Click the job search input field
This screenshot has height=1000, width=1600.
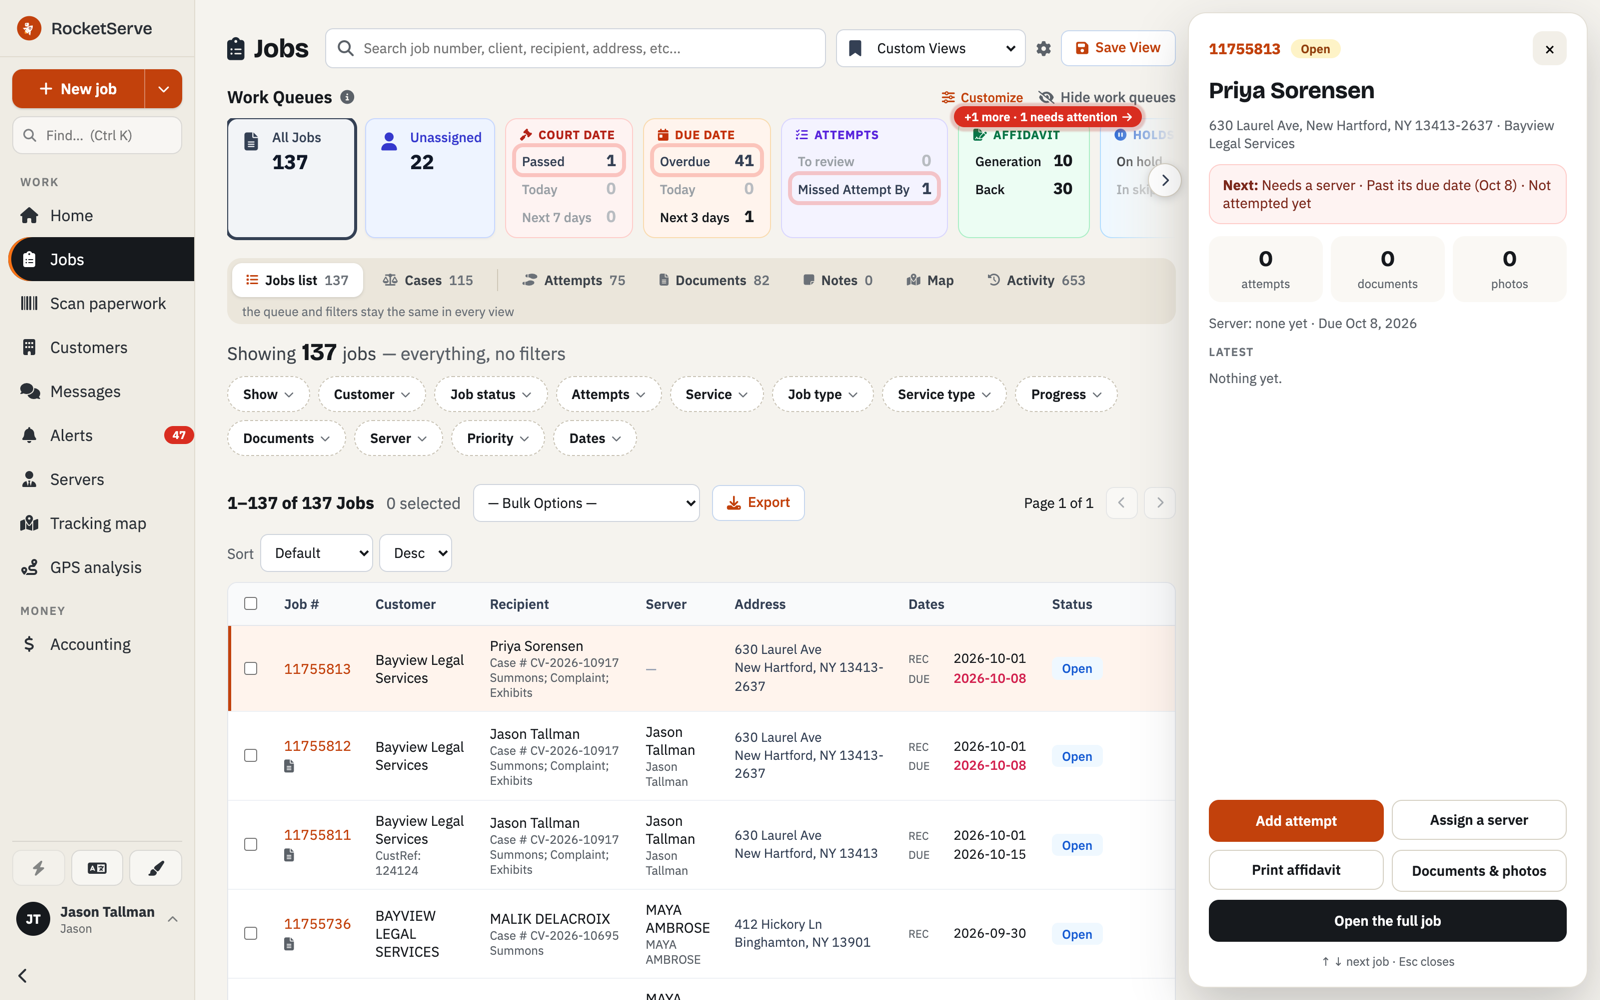(x=576, y=48)
